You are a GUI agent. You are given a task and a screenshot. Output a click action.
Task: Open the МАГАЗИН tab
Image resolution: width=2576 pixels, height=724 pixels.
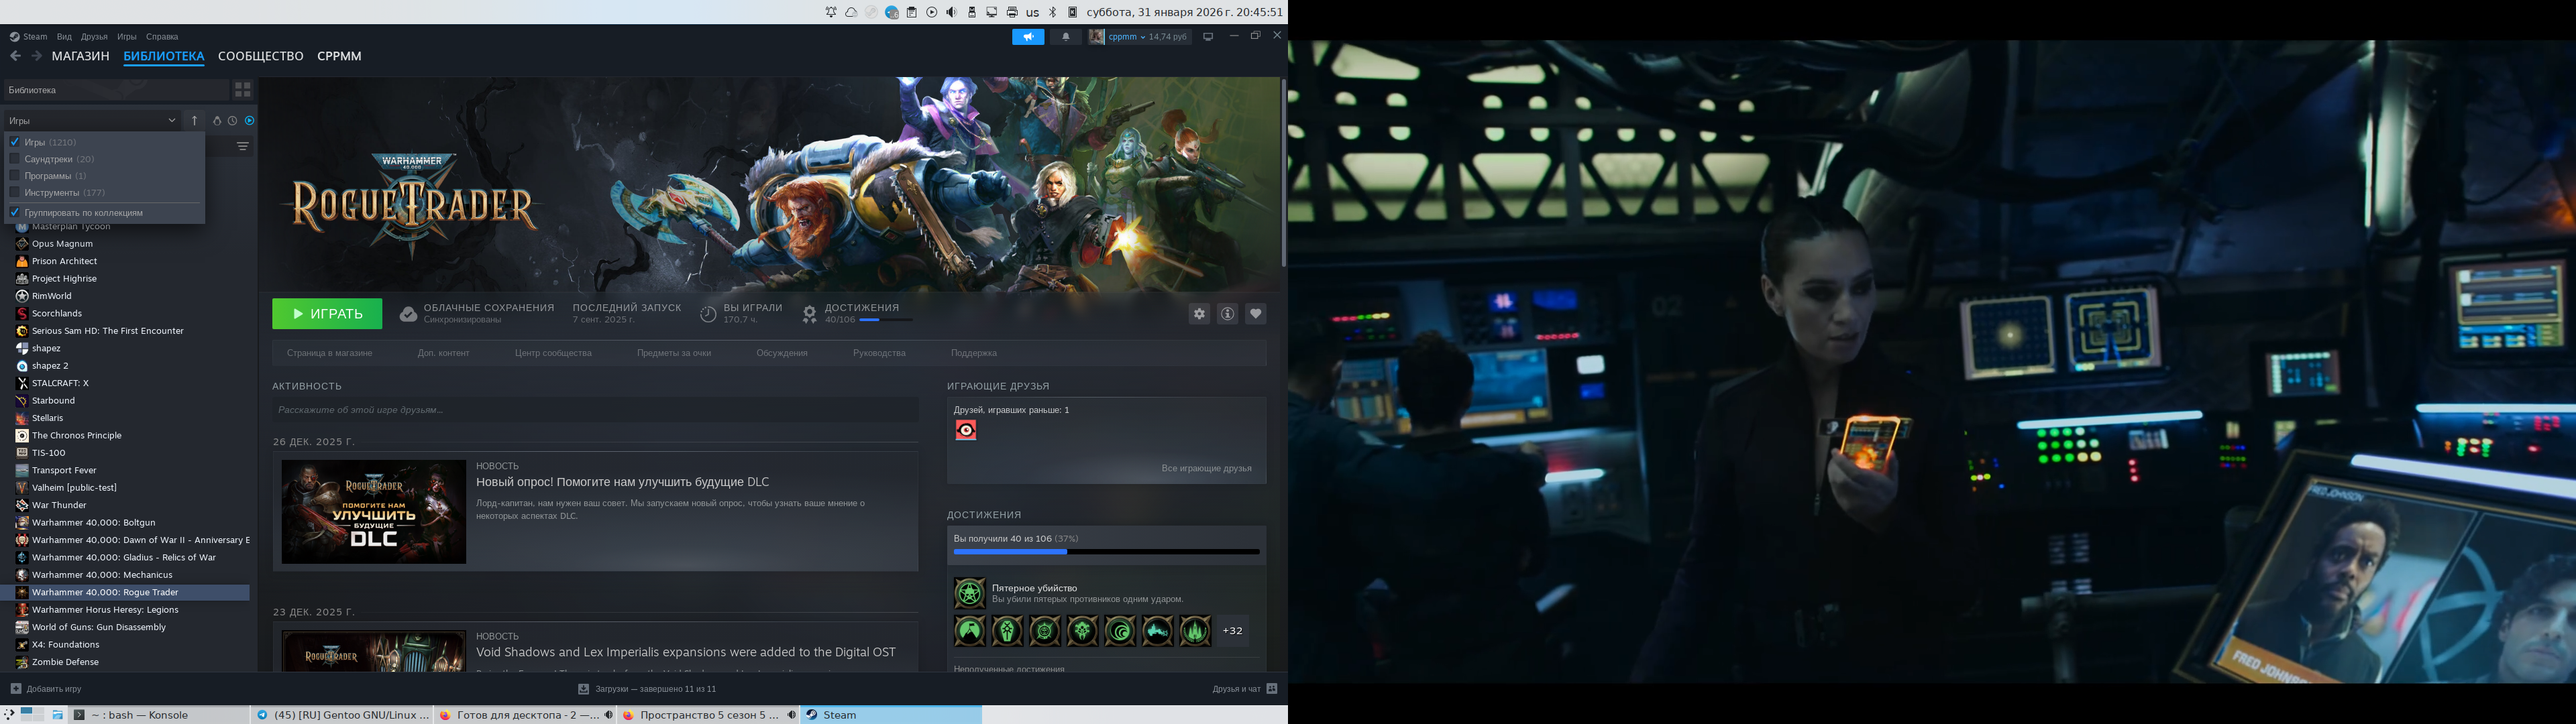coord(80,56)
